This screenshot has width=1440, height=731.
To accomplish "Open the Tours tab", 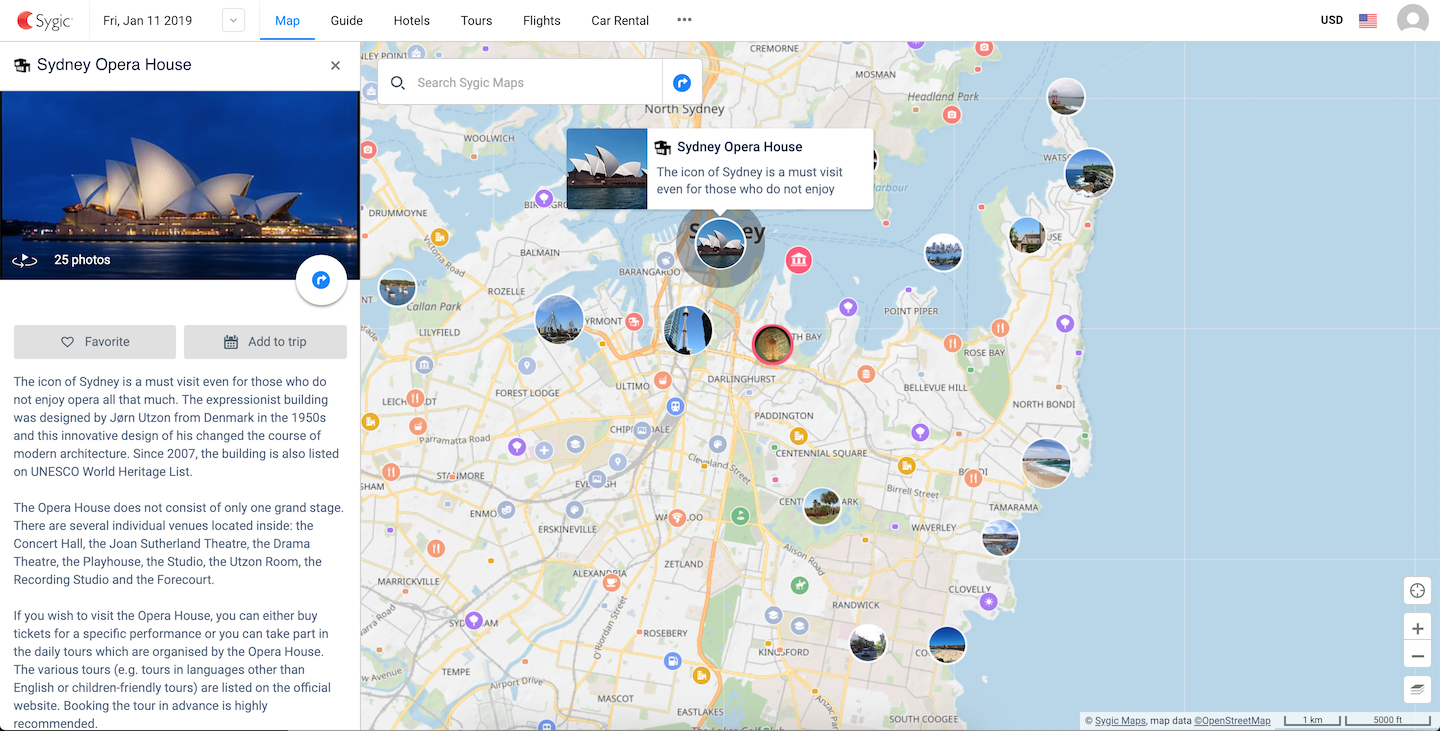I will click(476, 20).
